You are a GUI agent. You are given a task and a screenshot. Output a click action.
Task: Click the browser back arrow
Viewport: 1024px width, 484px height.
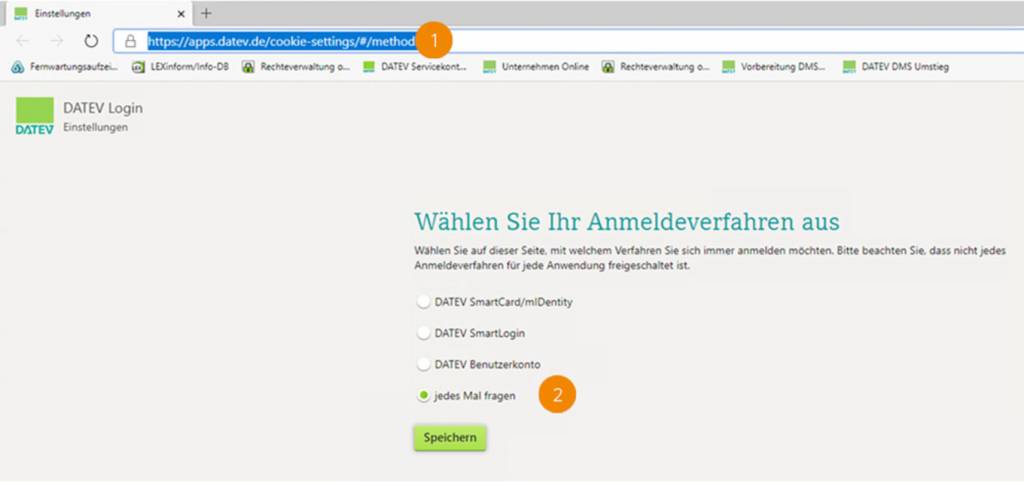pyautogui.click(x=23, y=41)
